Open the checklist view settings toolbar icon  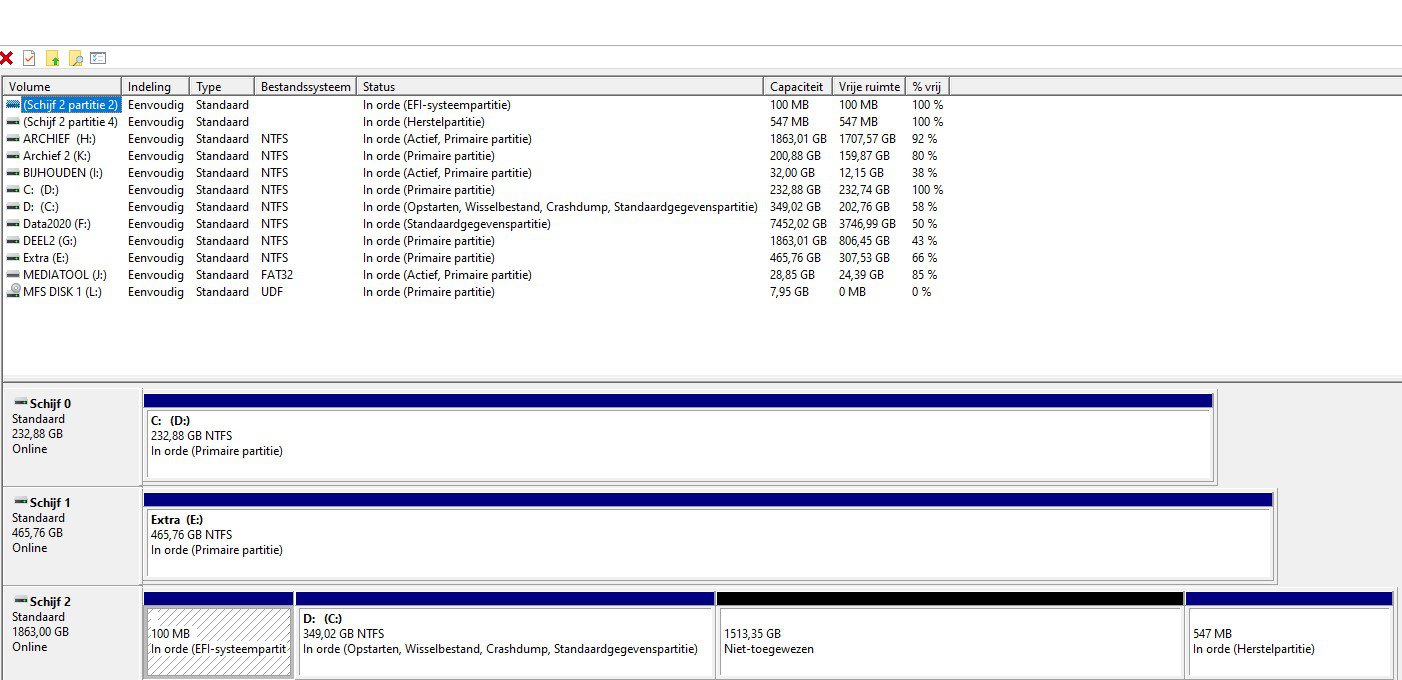(98, 58)
